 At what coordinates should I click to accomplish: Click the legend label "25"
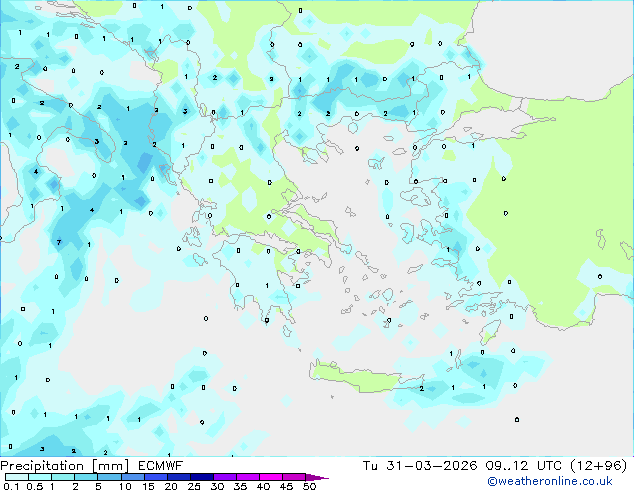pyautogui.click(x=194, y=486)
